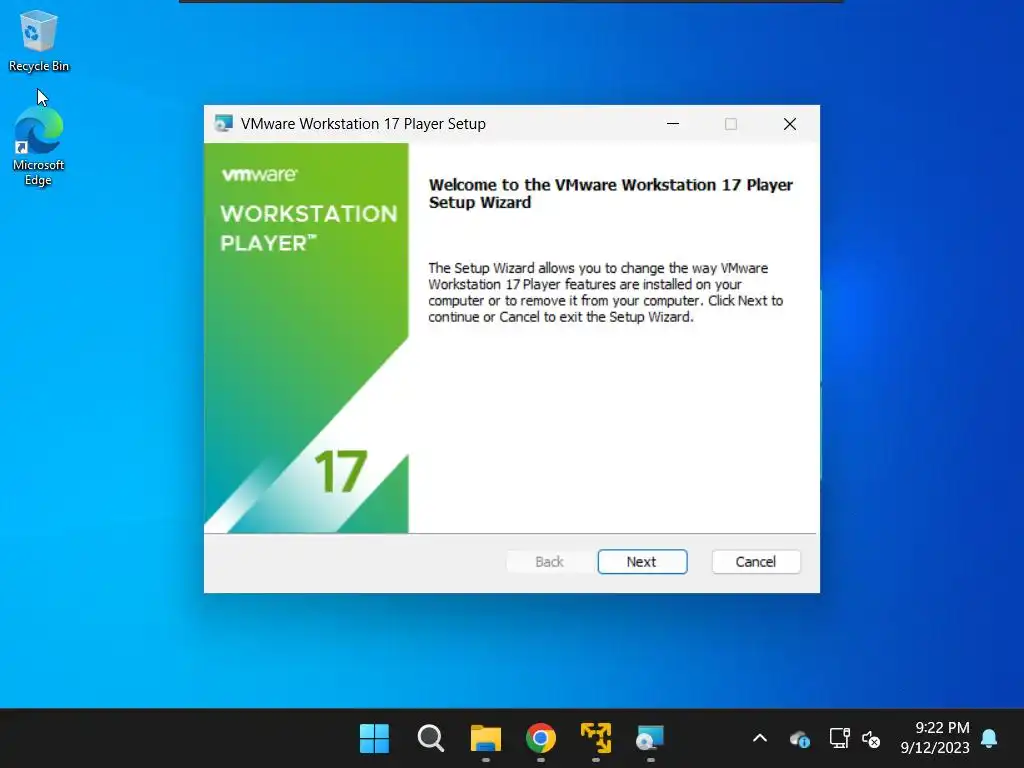
Task: Minimize the VMware Setup window
Action: [673, 124]
